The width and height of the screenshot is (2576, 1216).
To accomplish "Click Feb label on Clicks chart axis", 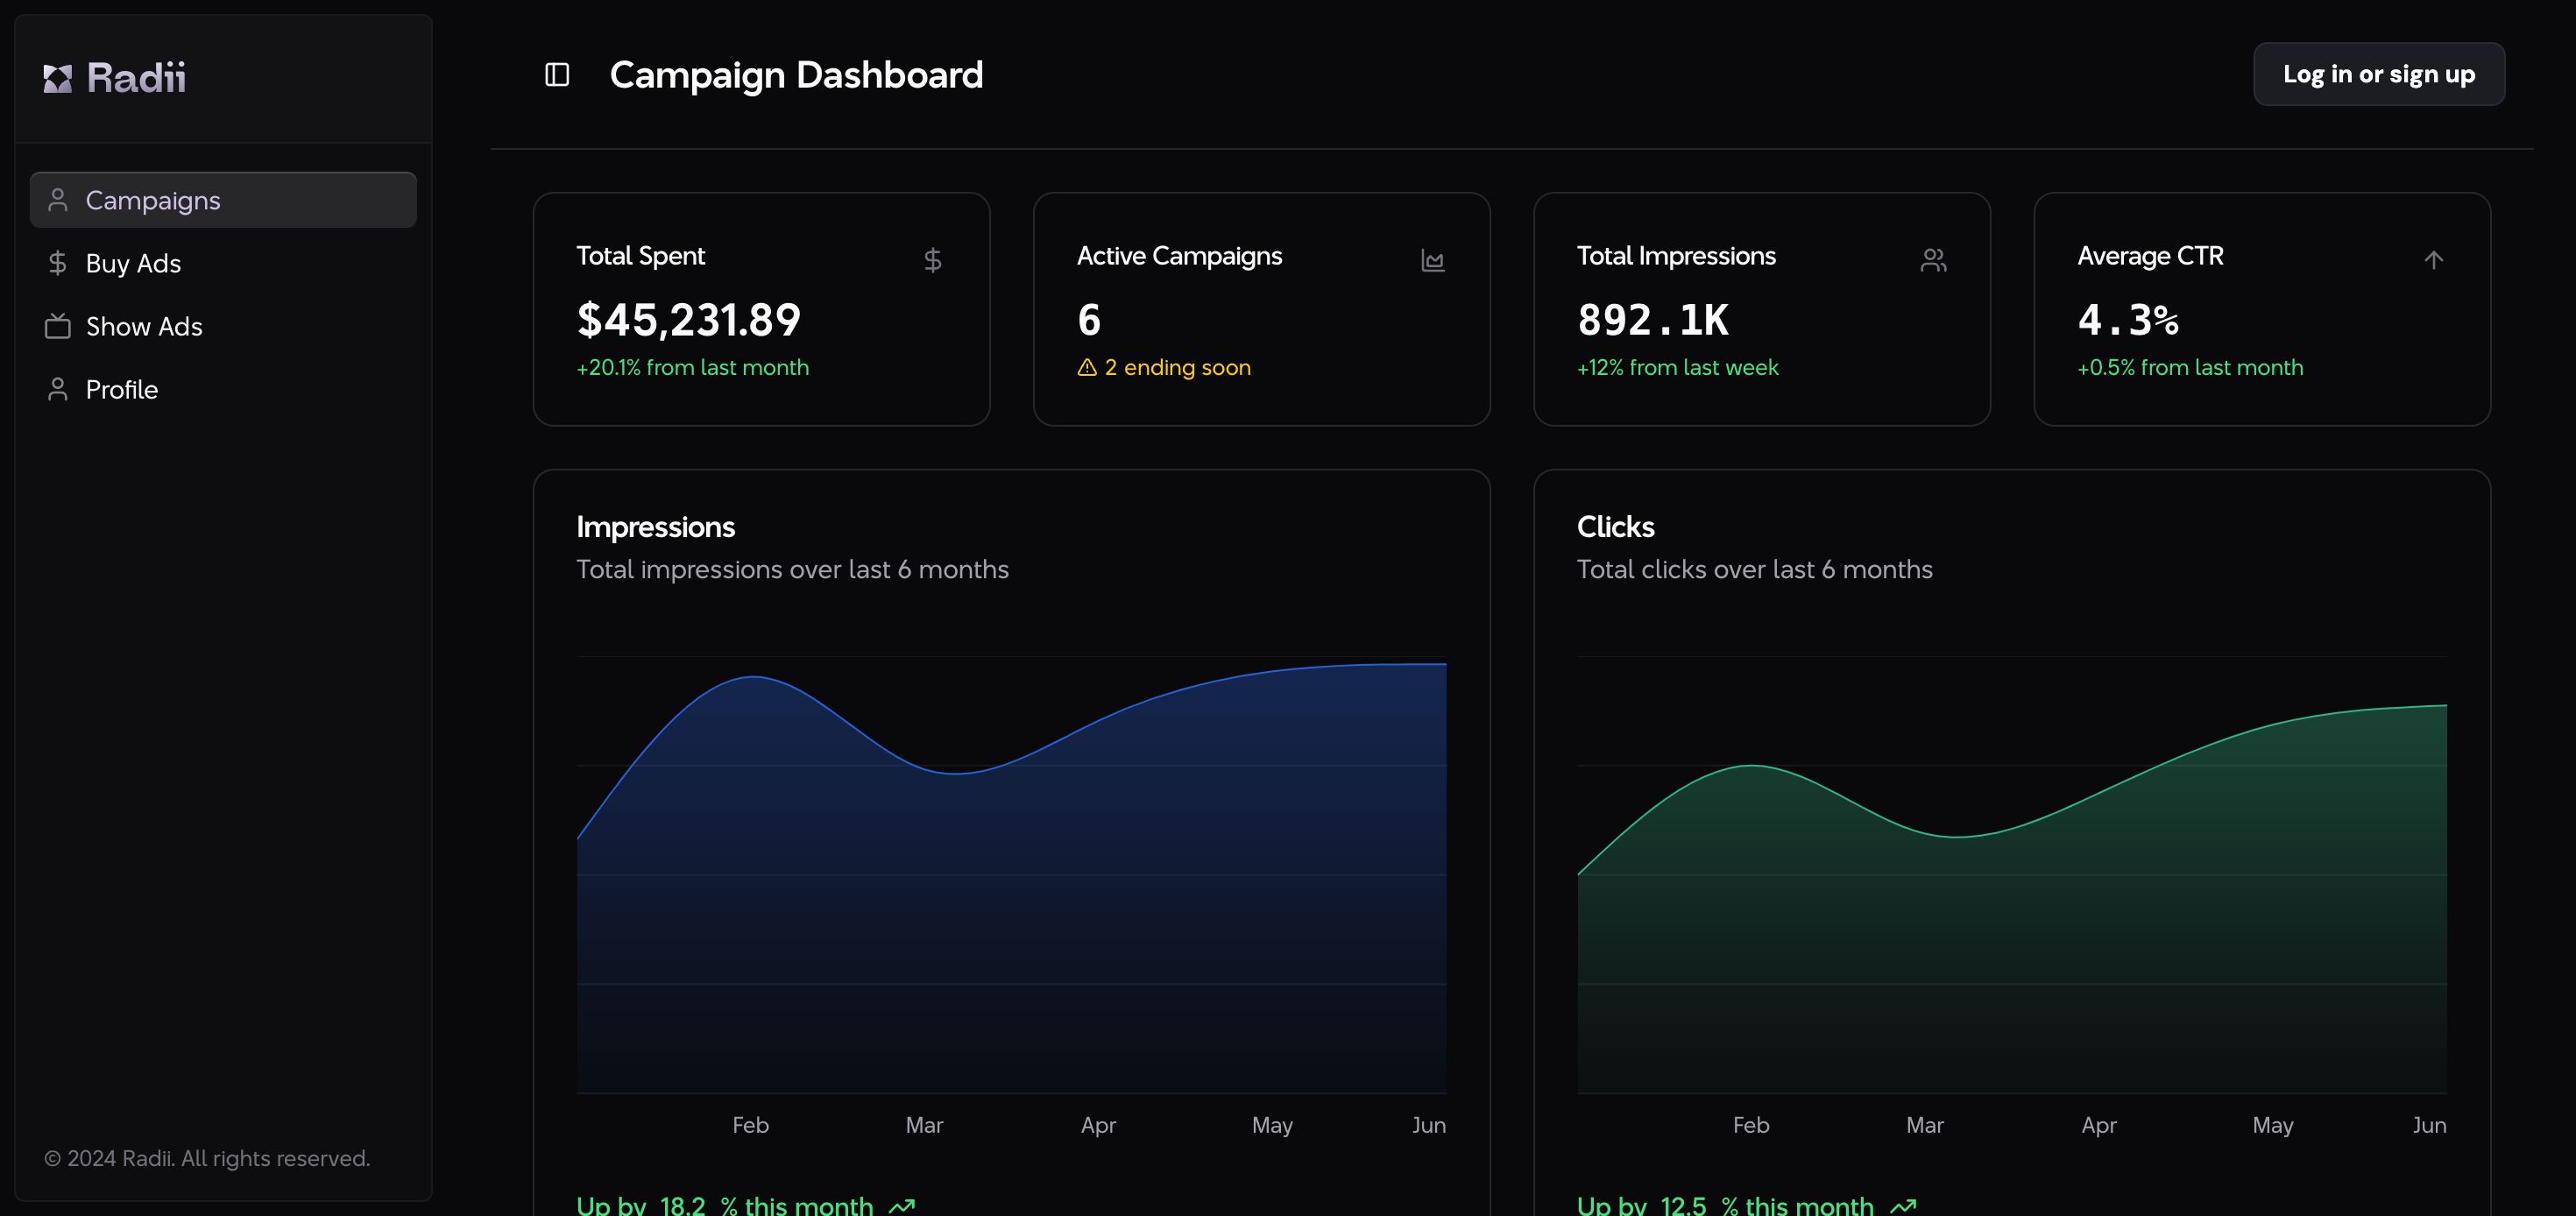I will click(x=1752, y=1125).
